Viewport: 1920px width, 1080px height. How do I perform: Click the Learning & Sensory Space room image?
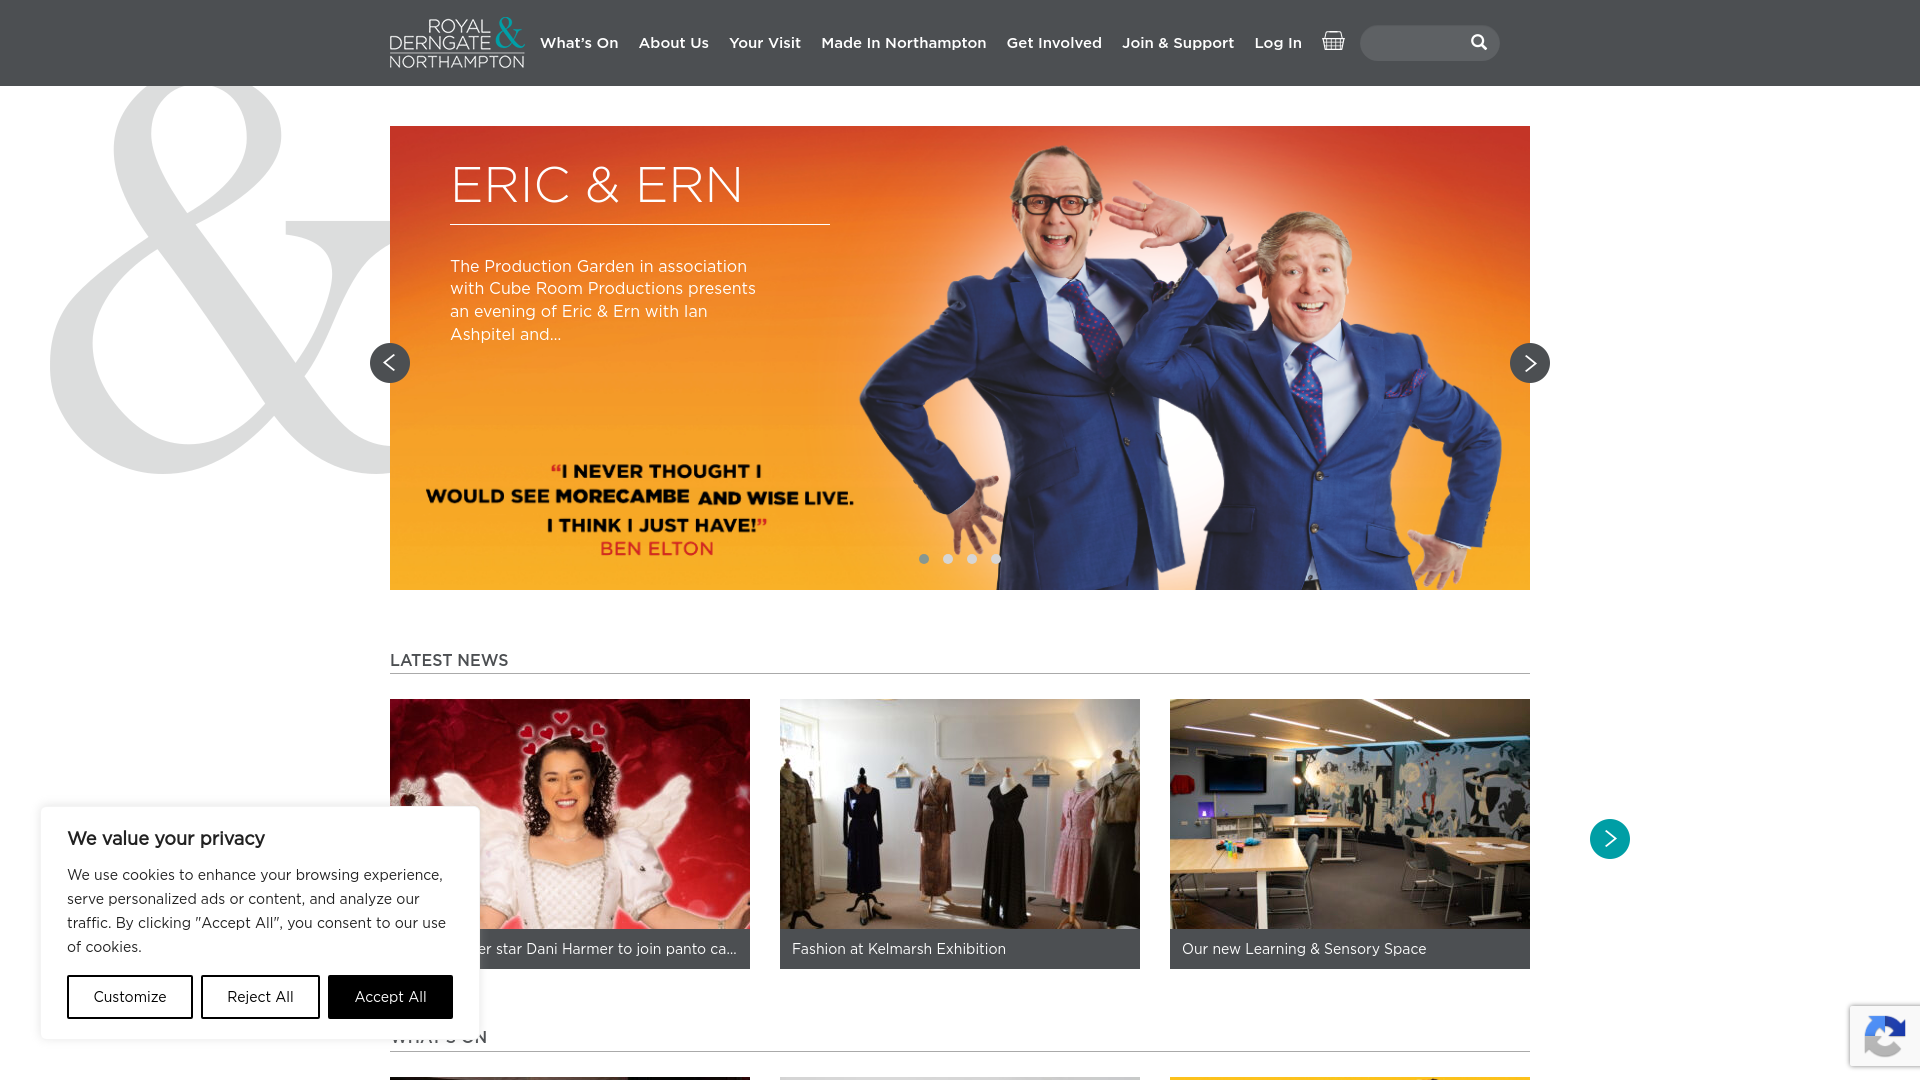click(x=1350, y=814)
